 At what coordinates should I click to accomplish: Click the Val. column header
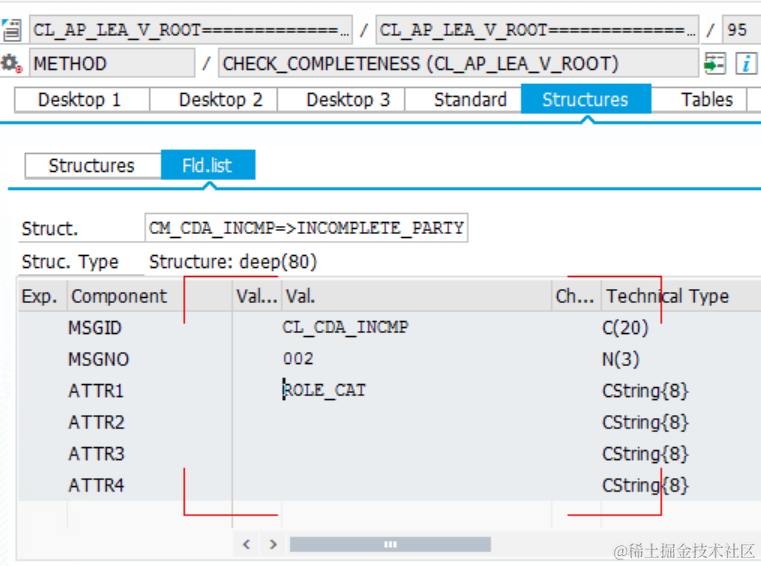coord(416,296)
